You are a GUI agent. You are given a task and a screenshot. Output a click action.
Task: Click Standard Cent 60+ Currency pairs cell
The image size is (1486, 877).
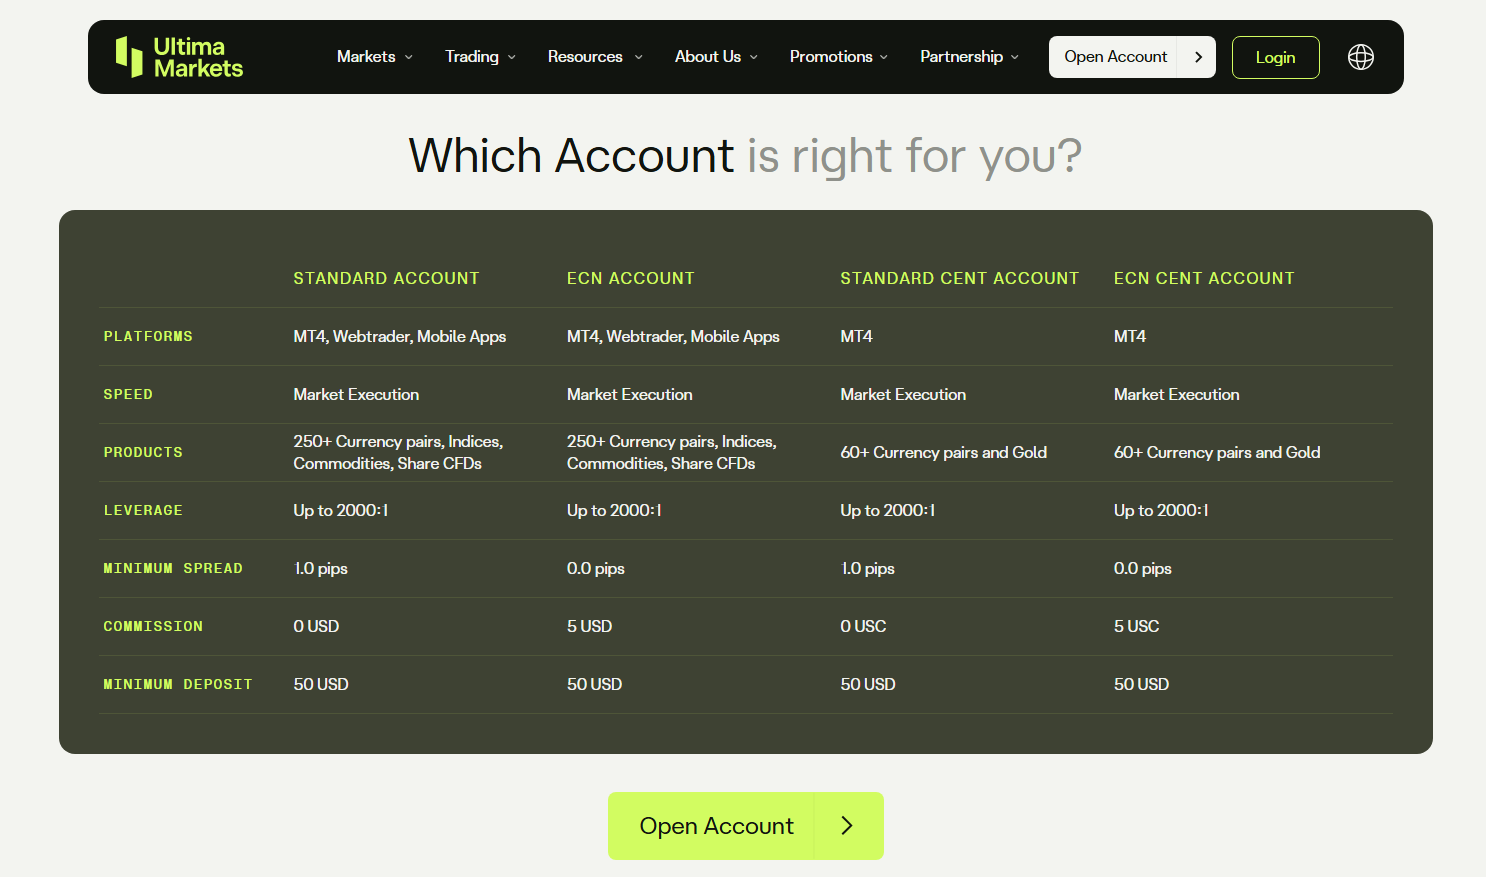click(944, 452)
